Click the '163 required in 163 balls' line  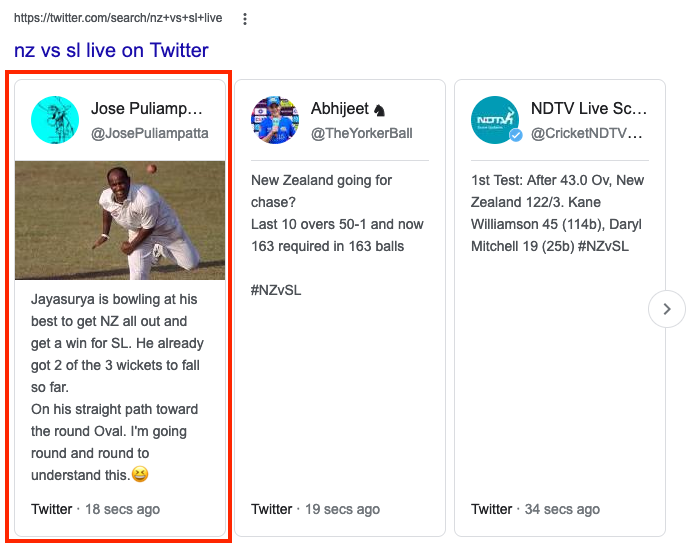click(327, 246)
